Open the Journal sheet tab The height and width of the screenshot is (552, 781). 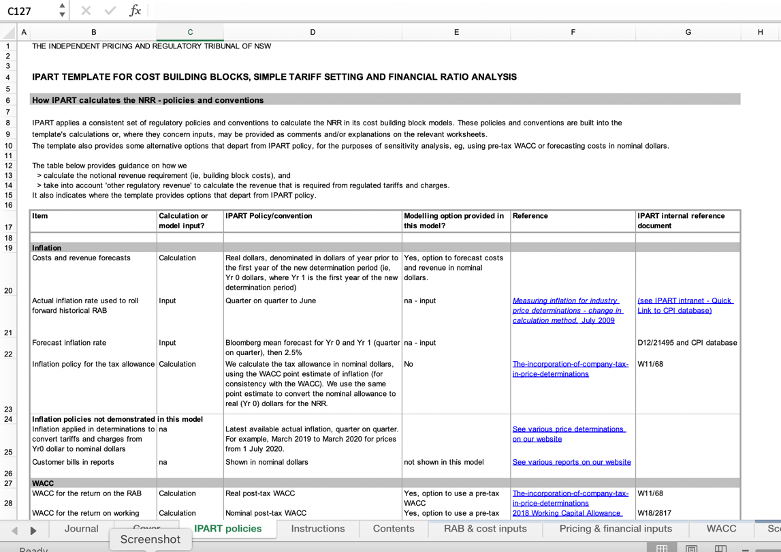tap(82, 528)
